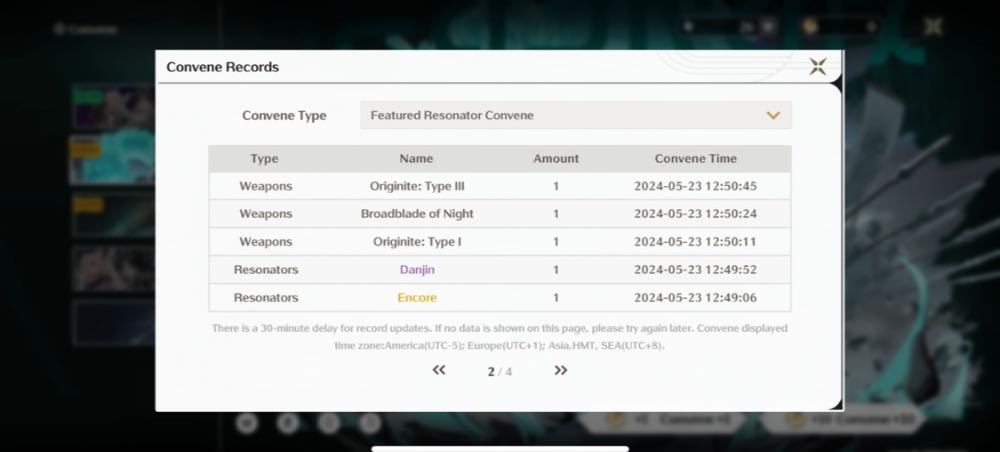Click the Amount column header

pyautogui.click(x=556, y=159)
